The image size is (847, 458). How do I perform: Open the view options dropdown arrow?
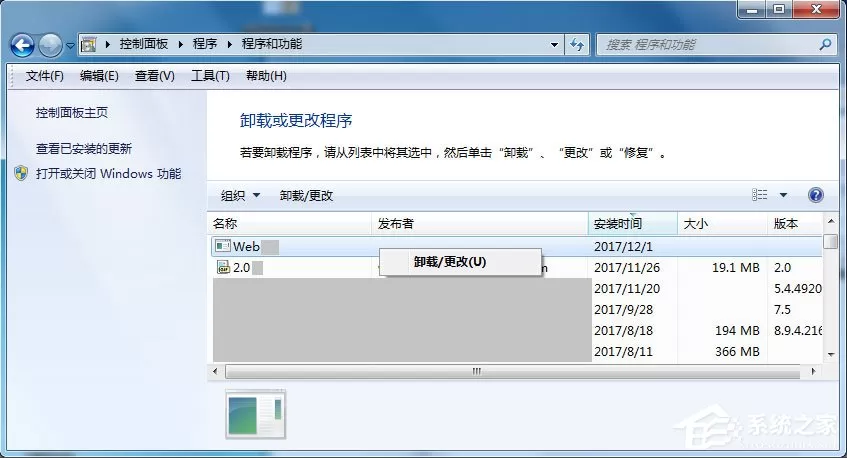(x=783, y=195)
